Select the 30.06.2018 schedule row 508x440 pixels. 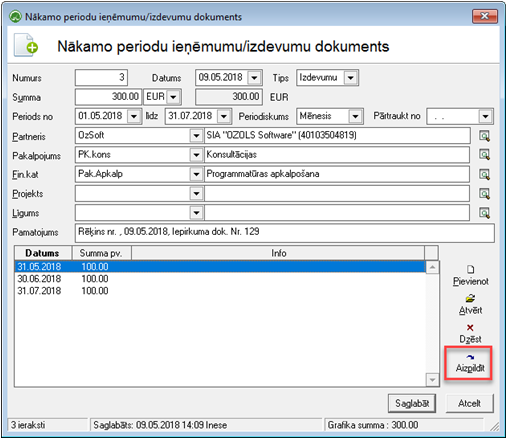coord(220,279)
